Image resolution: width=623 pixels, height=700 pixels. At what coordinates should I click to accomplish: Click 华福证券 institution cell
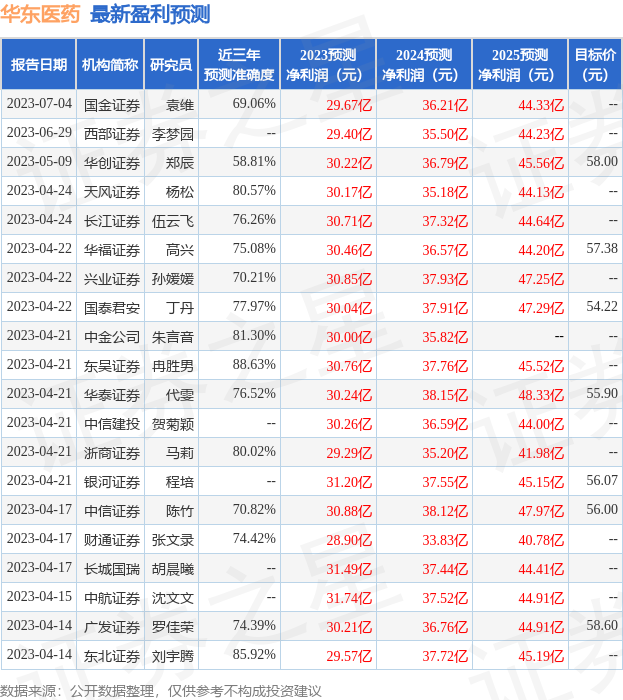[112, 250]
